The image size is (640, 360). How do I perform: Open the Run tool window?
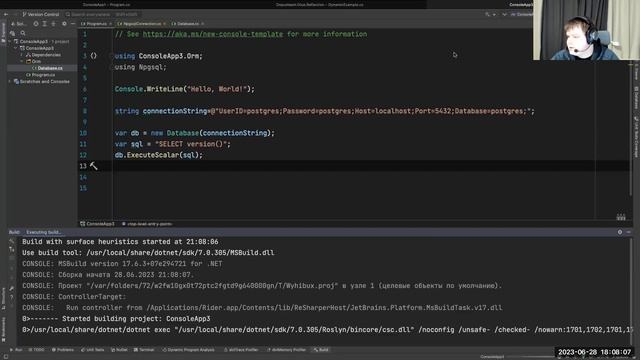pyautogui.click(x=16, y=350)
